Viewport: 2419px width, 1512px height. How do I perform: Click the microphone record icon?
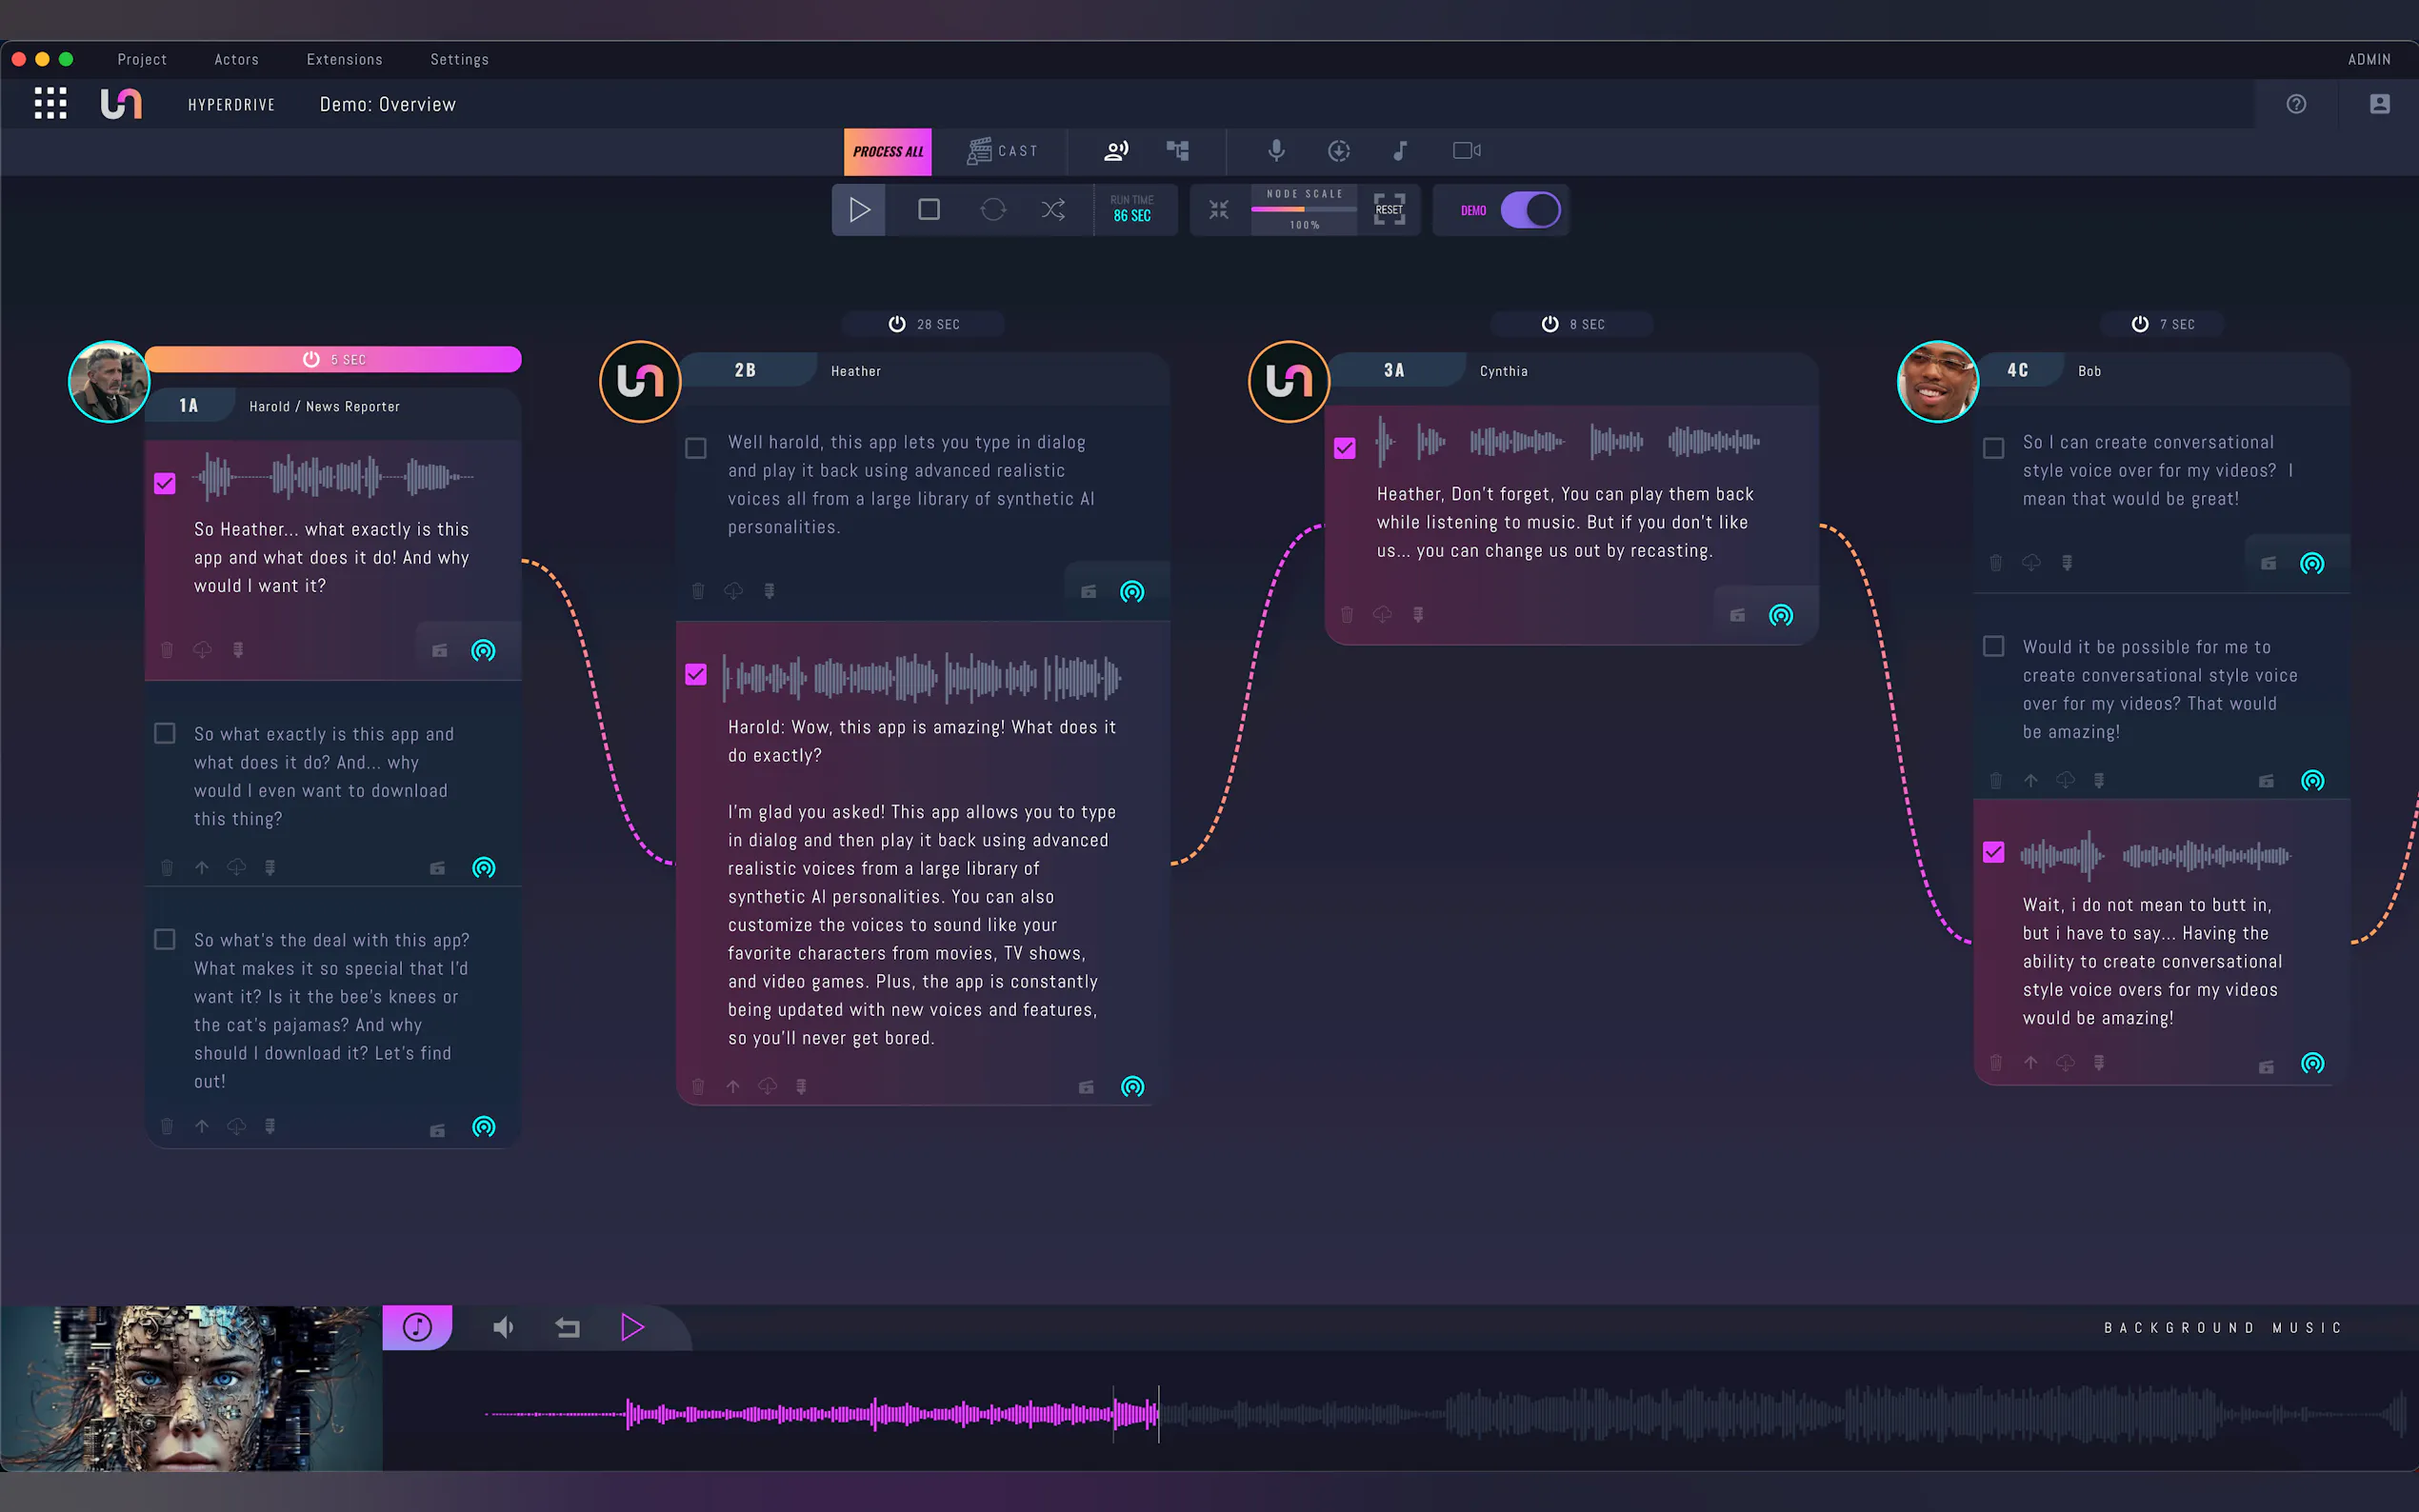click(1276, 151)
